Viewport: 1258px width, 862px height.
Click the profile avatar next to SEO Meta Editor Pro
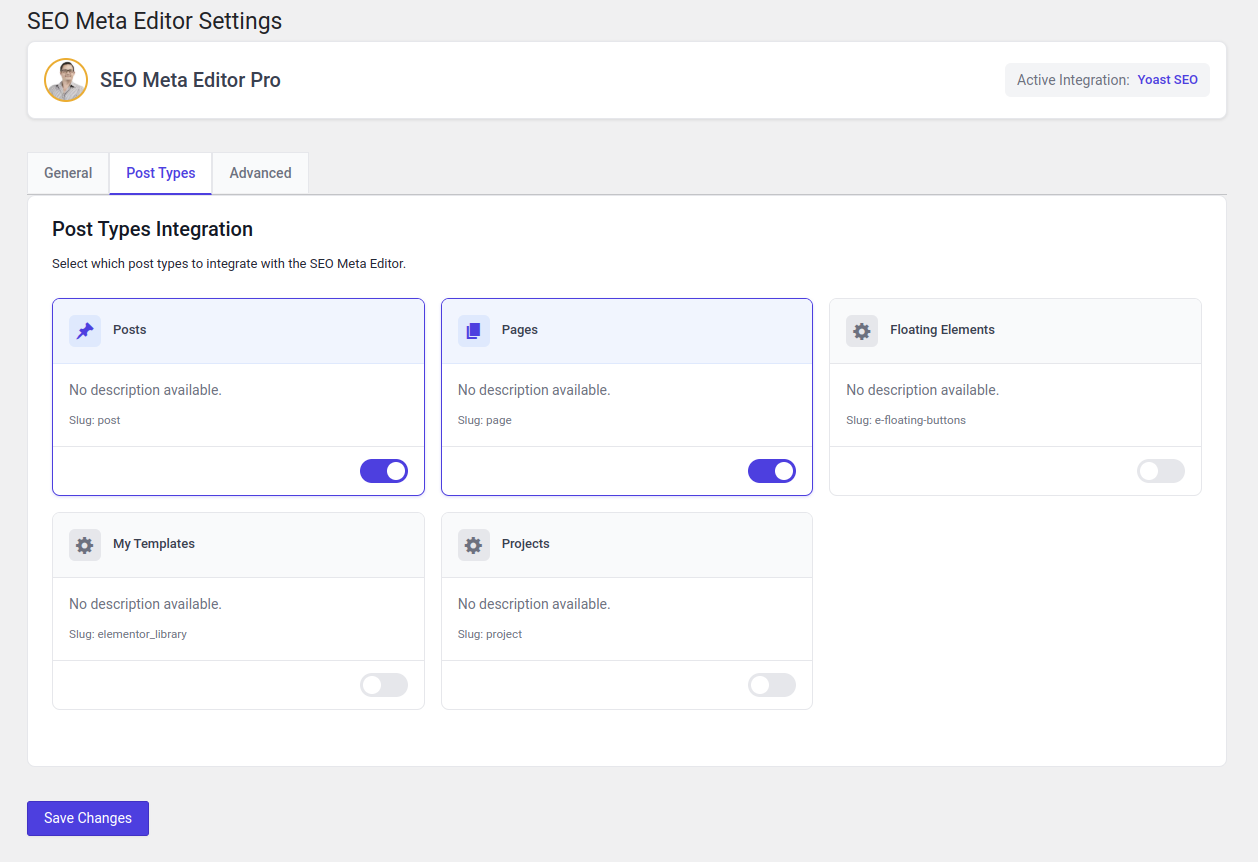point(66,80)
